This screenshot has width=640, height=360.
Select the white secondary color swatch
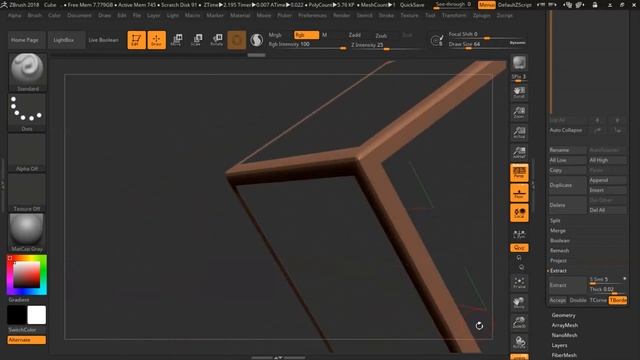click(37, 315)
